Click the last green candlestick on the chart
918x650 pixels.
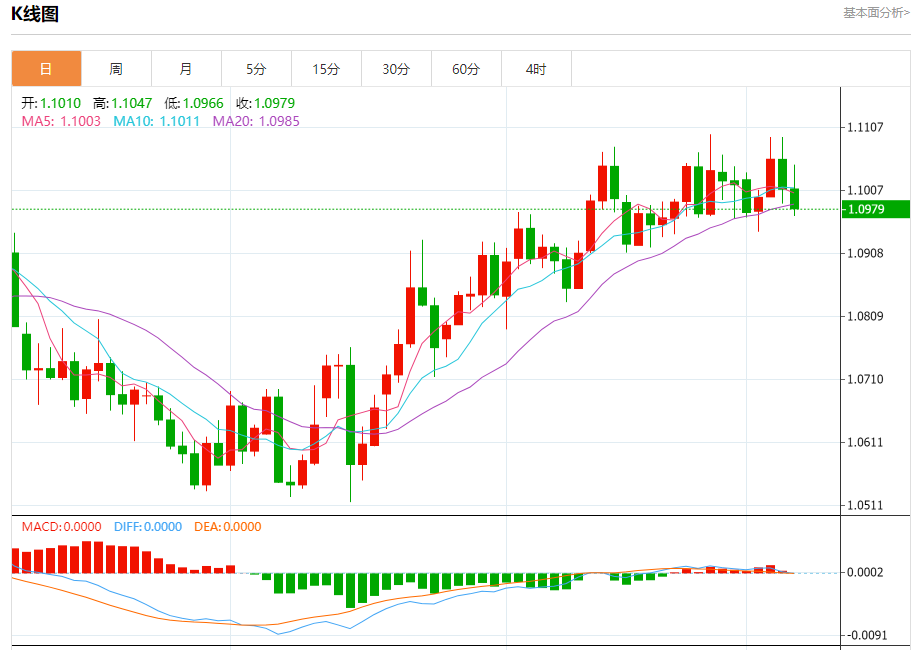pyautogui.click(x=794, y=199)
